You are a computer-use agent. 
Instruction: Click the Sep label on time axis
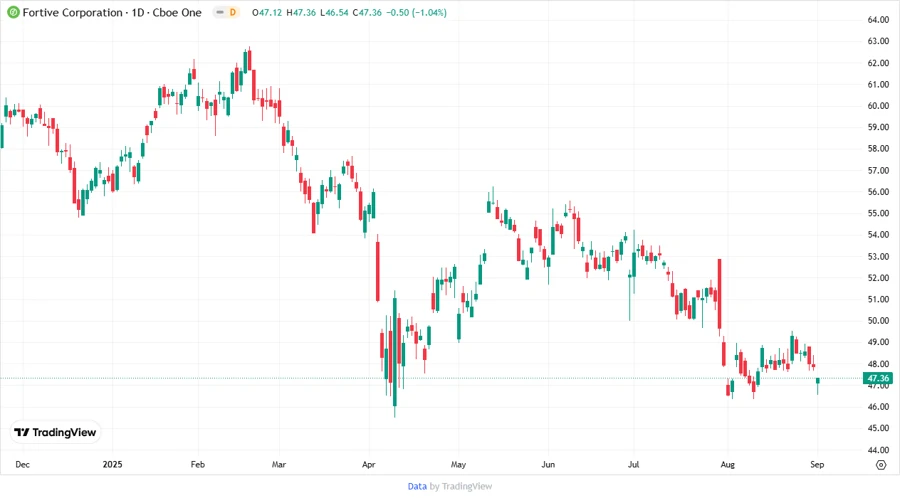pos(817,464)
